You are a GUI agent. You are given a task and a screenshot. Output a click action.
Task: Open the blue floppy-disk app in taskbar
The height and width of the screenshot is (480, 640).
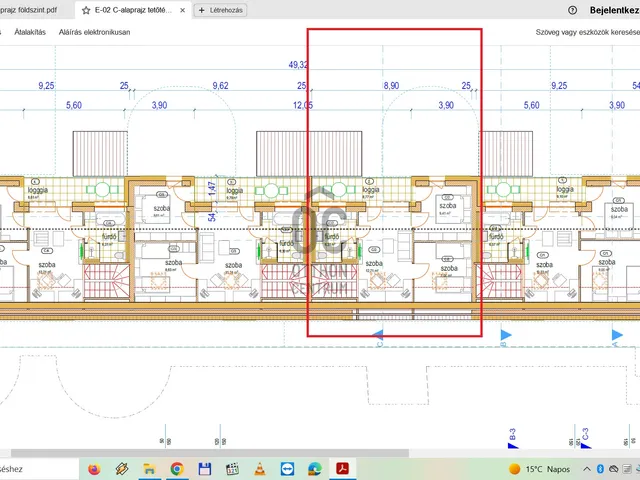(x=204, y=469)
